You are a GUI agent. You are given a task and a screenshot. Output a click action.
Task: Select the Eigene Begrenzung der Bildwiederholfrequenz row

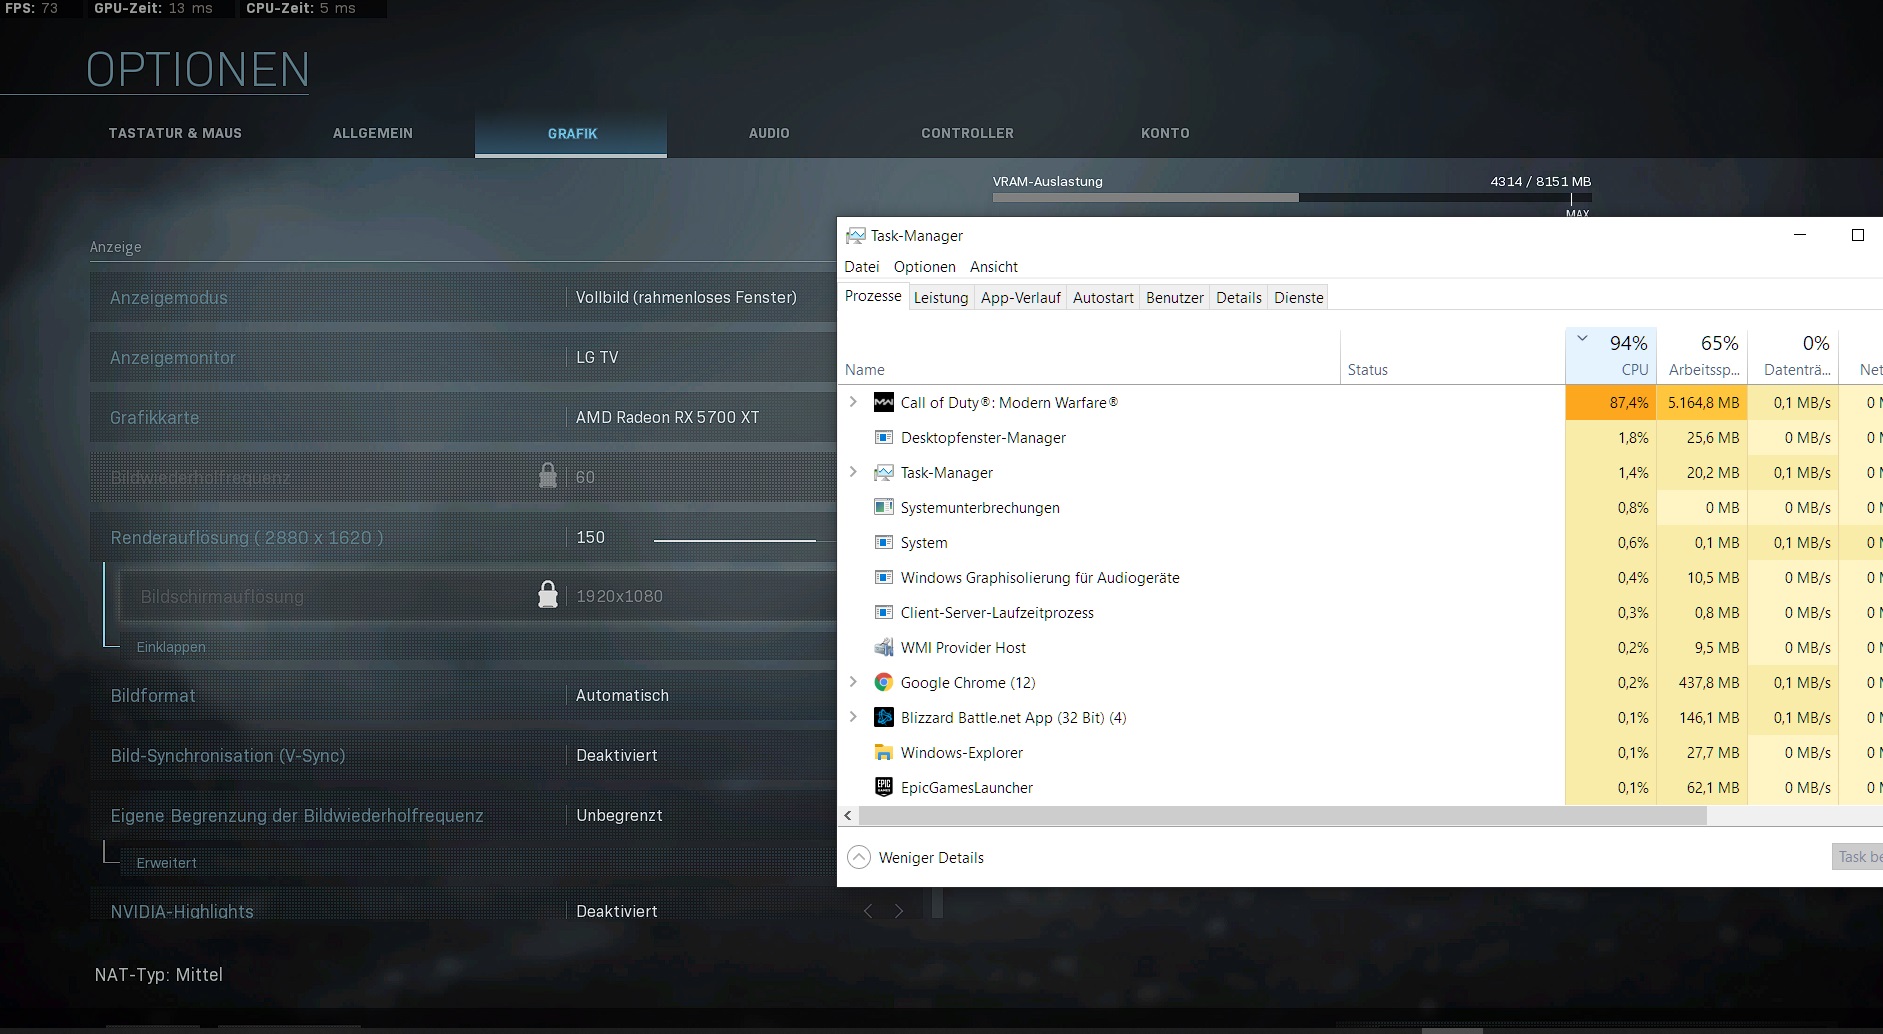(x=462, y=815)
